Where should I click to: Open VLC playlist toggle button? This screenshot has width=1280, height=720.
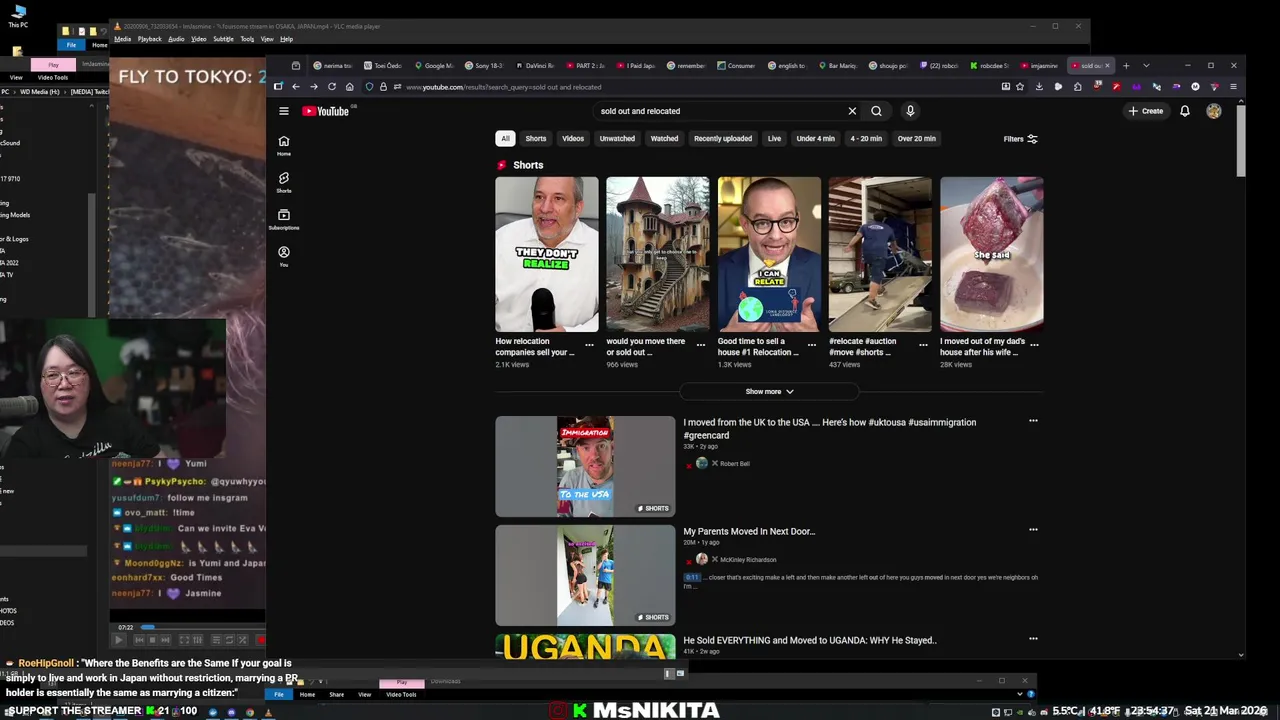pos(215,640)
